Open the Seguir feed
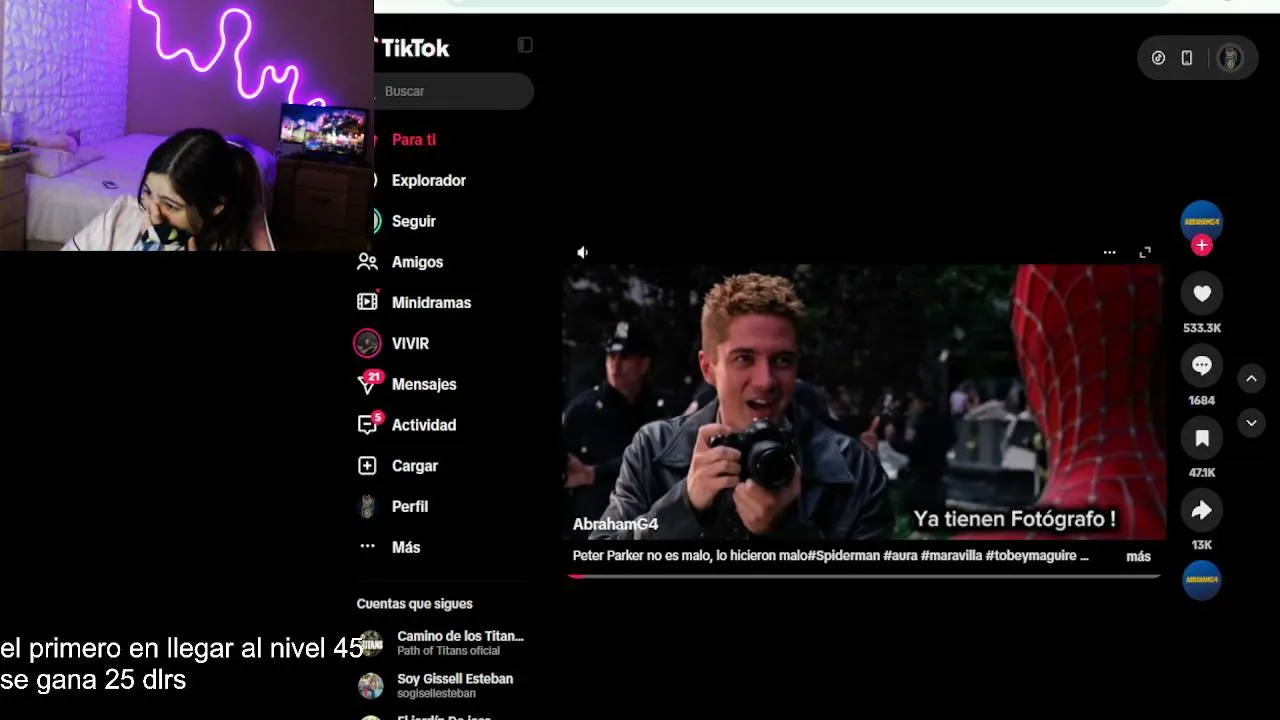The image size is (1280, 720). click(x=414, y=221)
